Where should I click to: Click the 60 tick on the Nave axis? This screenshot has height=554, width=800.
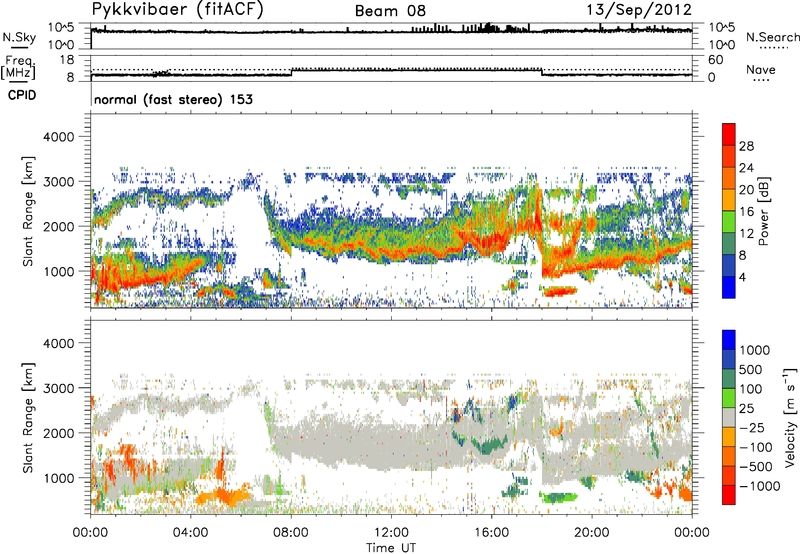point(715,60)
